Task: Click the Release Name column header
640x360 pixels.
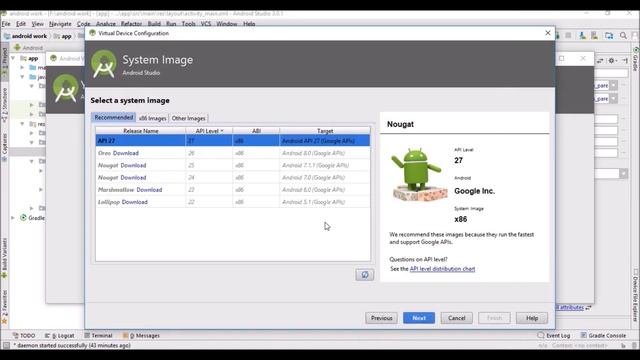Action: click(140, 131)
